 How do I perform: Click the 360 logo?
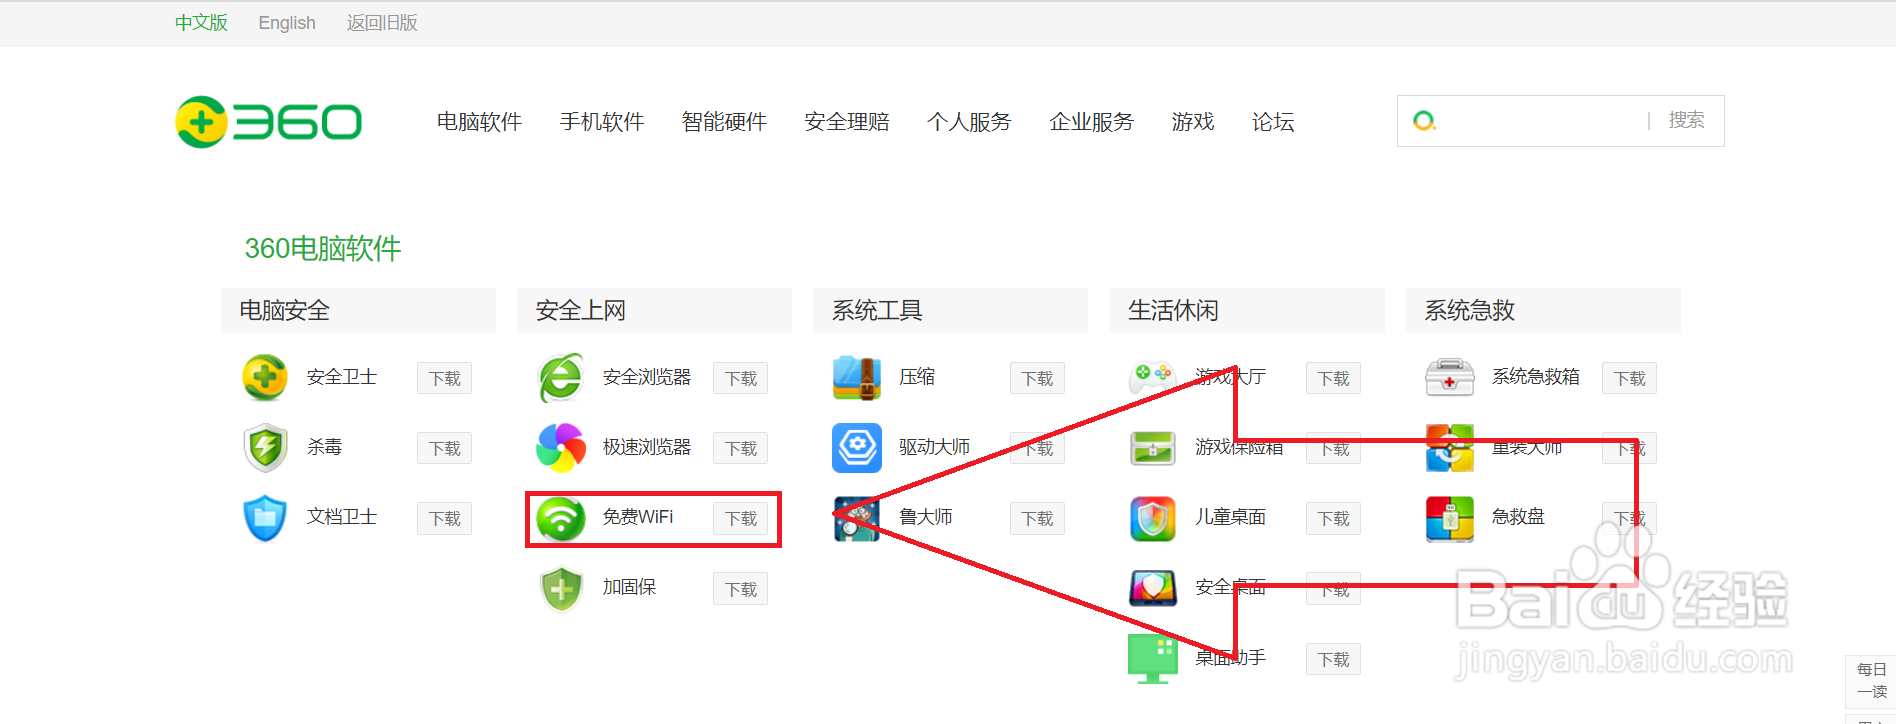(268, 122)
